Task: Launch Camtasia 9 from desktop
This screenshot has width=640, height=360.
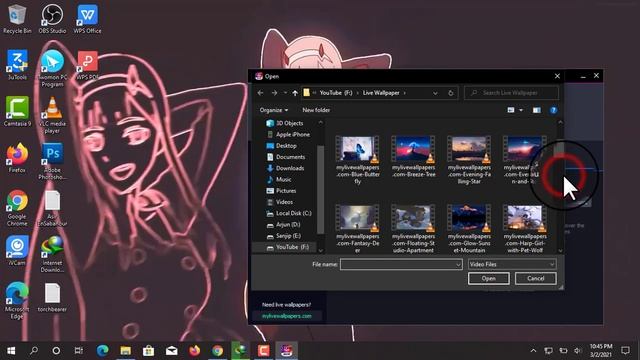Action: tap(17, 111)
